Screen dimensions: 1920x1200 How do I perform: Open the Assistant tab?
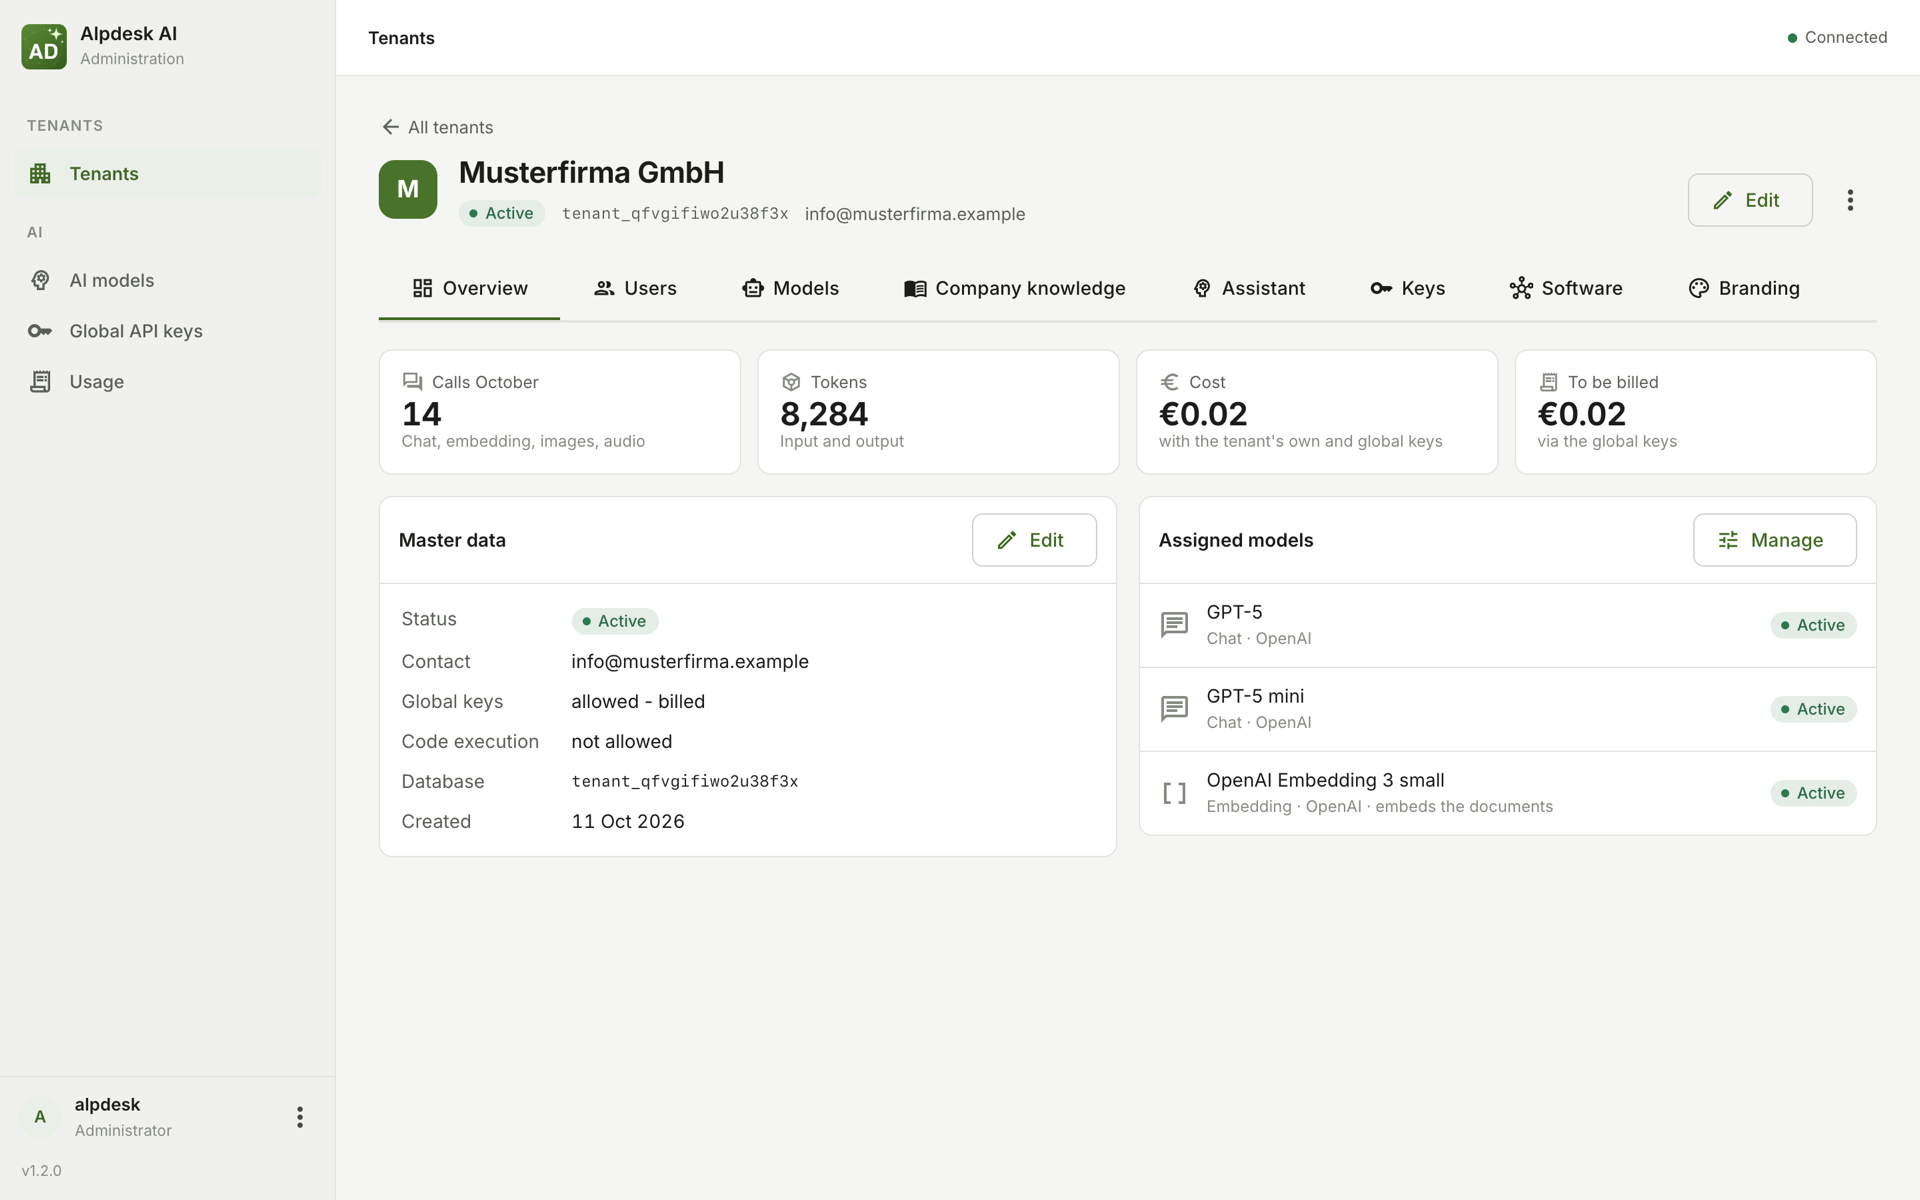pyautogui.click(x=1249, y=289)
